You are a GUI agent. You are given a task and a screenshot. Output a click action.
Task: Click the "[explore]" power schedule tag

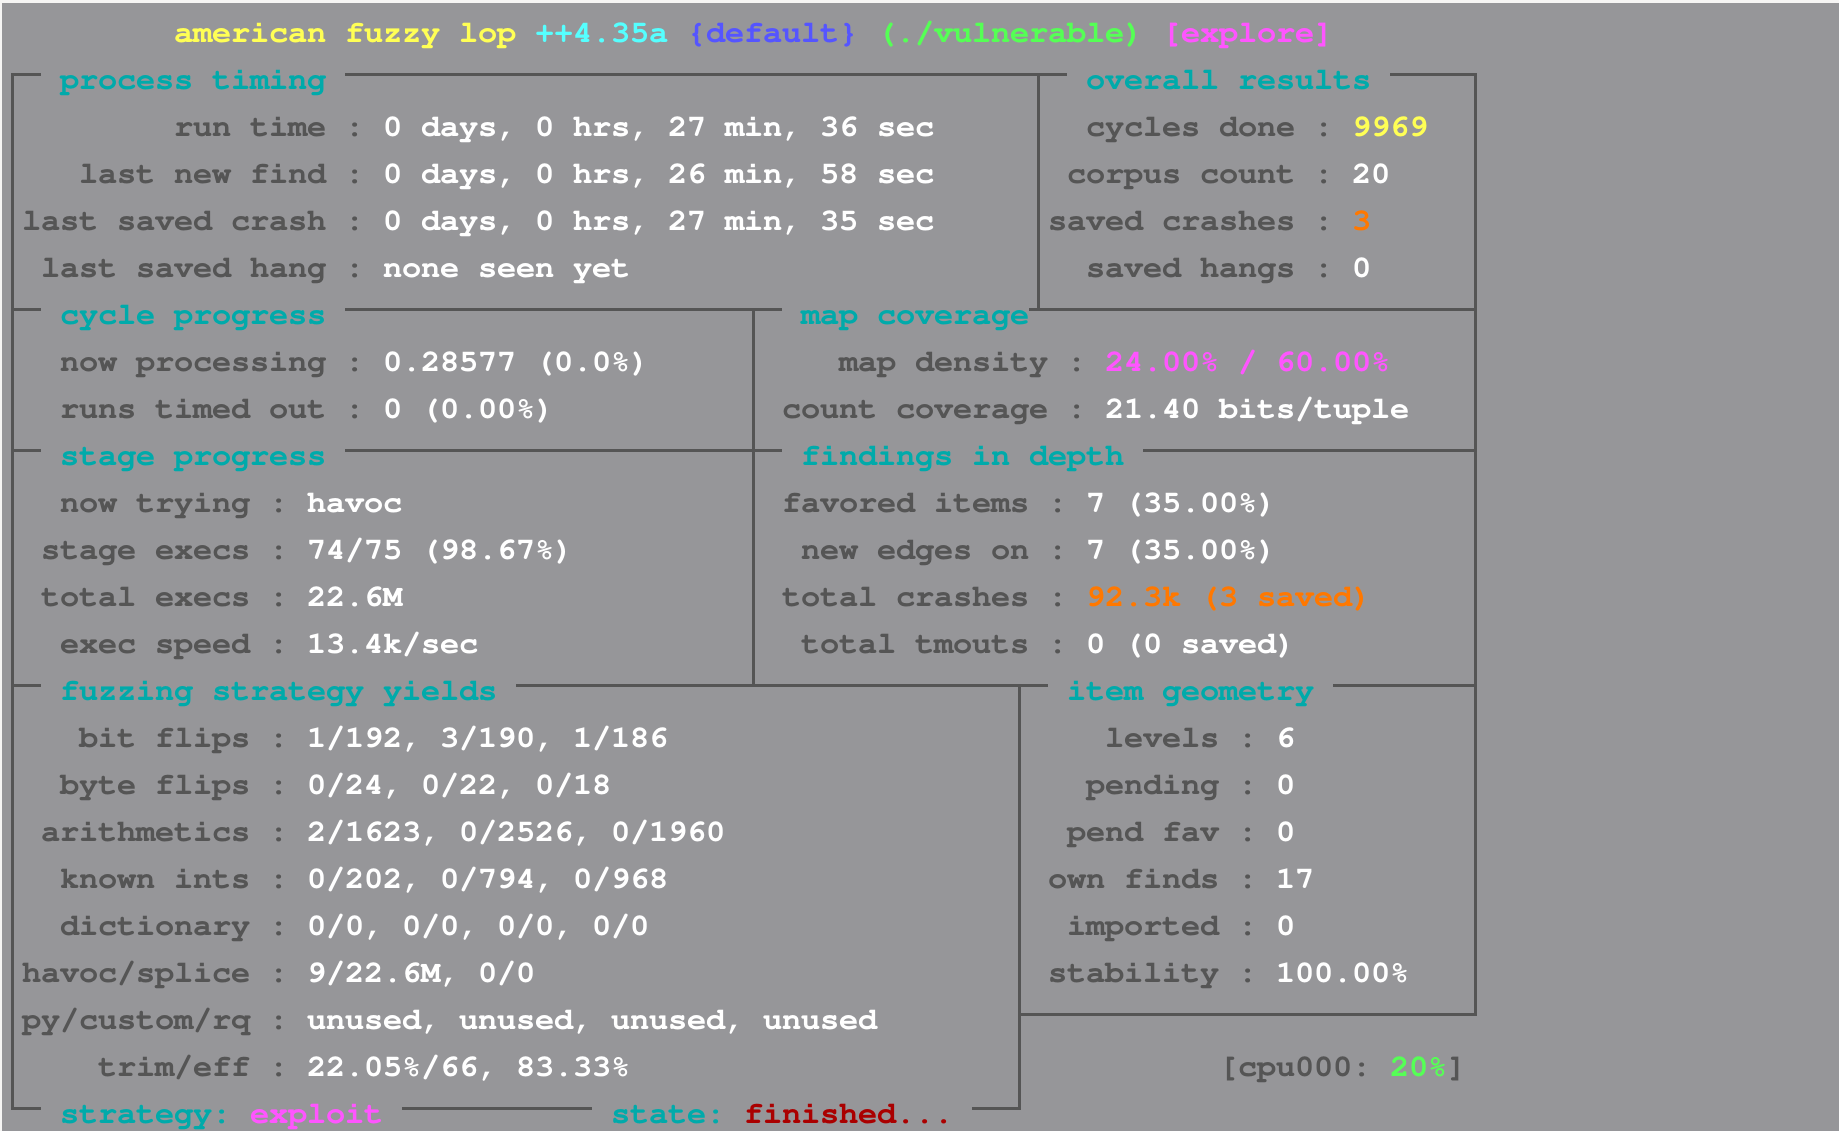point(1247,34)
